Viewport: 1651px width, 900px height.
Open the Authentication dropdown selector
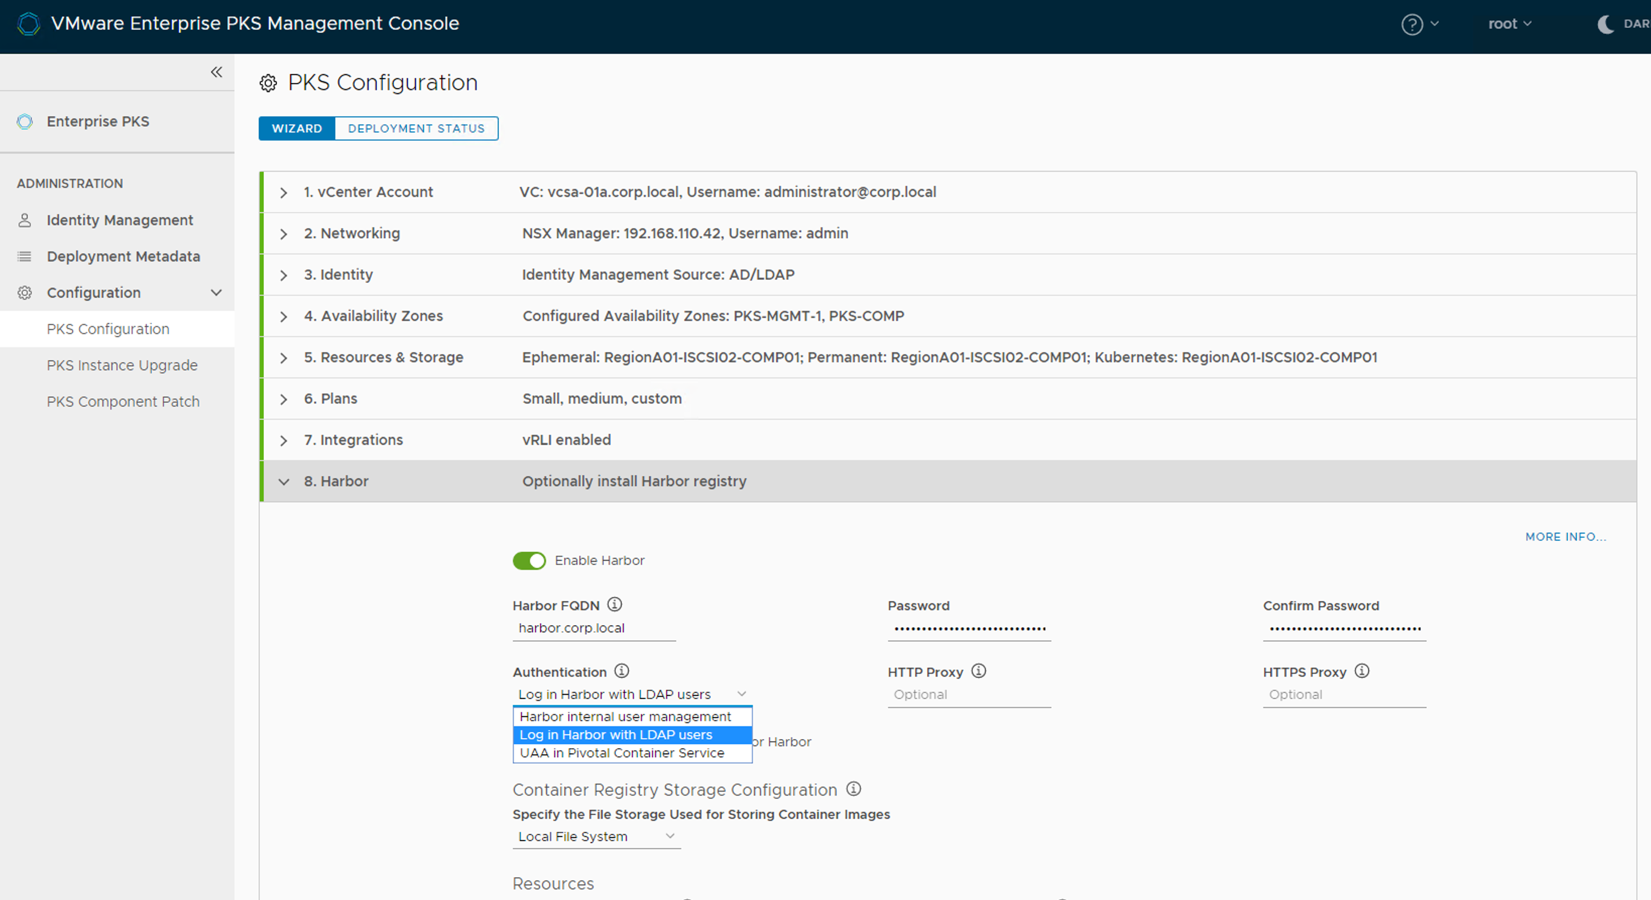[631, 694]
